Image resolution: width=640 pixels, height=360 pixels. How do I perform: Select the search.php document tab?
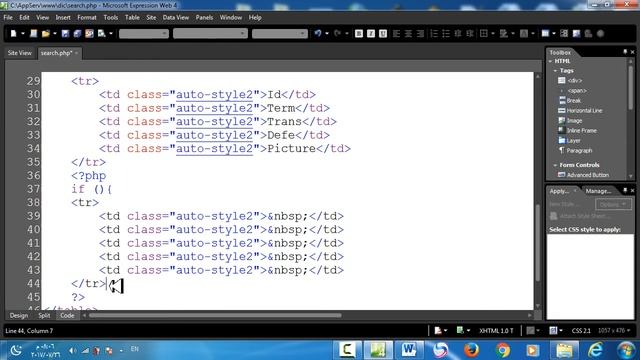pos(56,53)
